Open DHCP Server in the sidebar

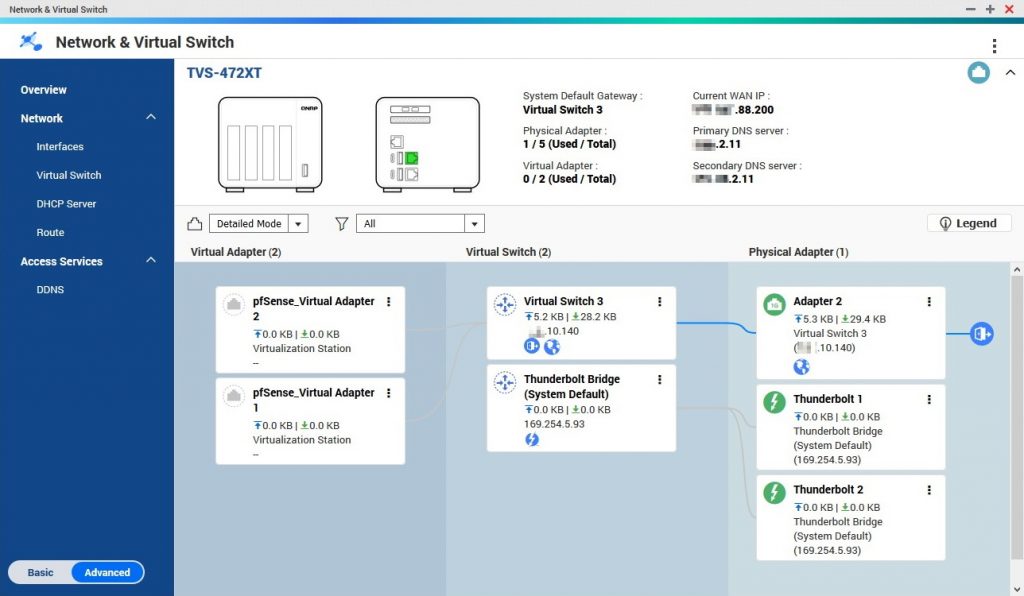pos(66,204)
